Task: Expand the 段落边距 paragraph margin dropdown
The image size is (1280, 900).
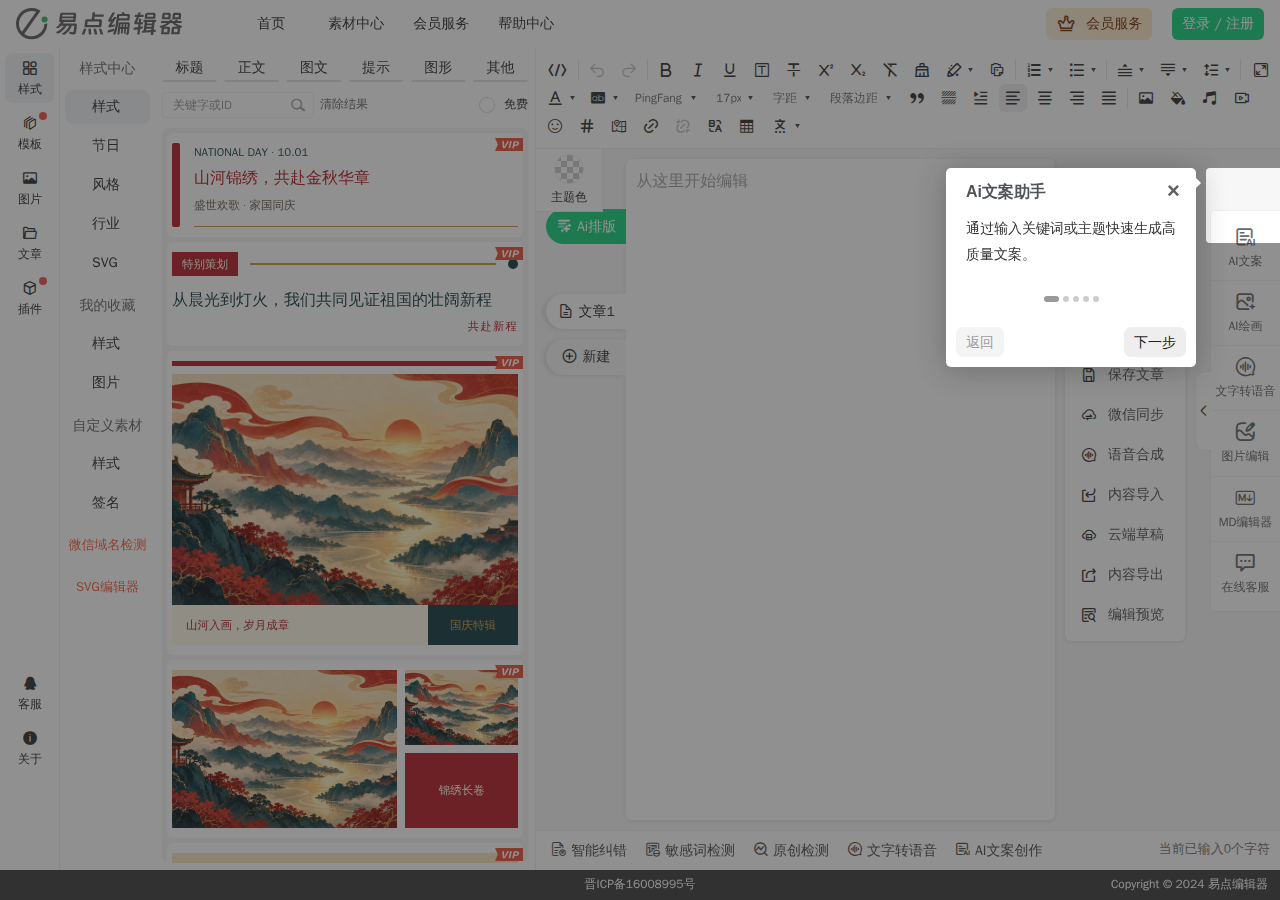Action: [860, 98]
